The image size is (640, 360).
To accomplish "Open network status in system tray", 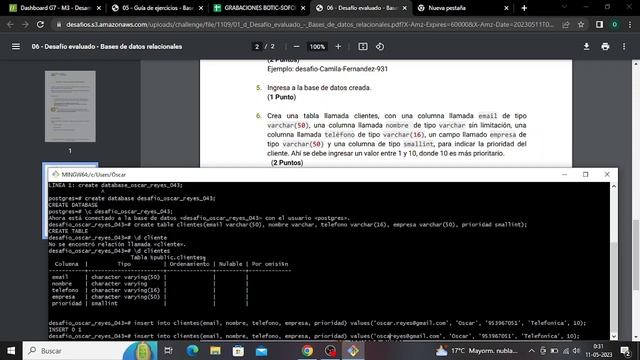I will click(x=565, y=351).
